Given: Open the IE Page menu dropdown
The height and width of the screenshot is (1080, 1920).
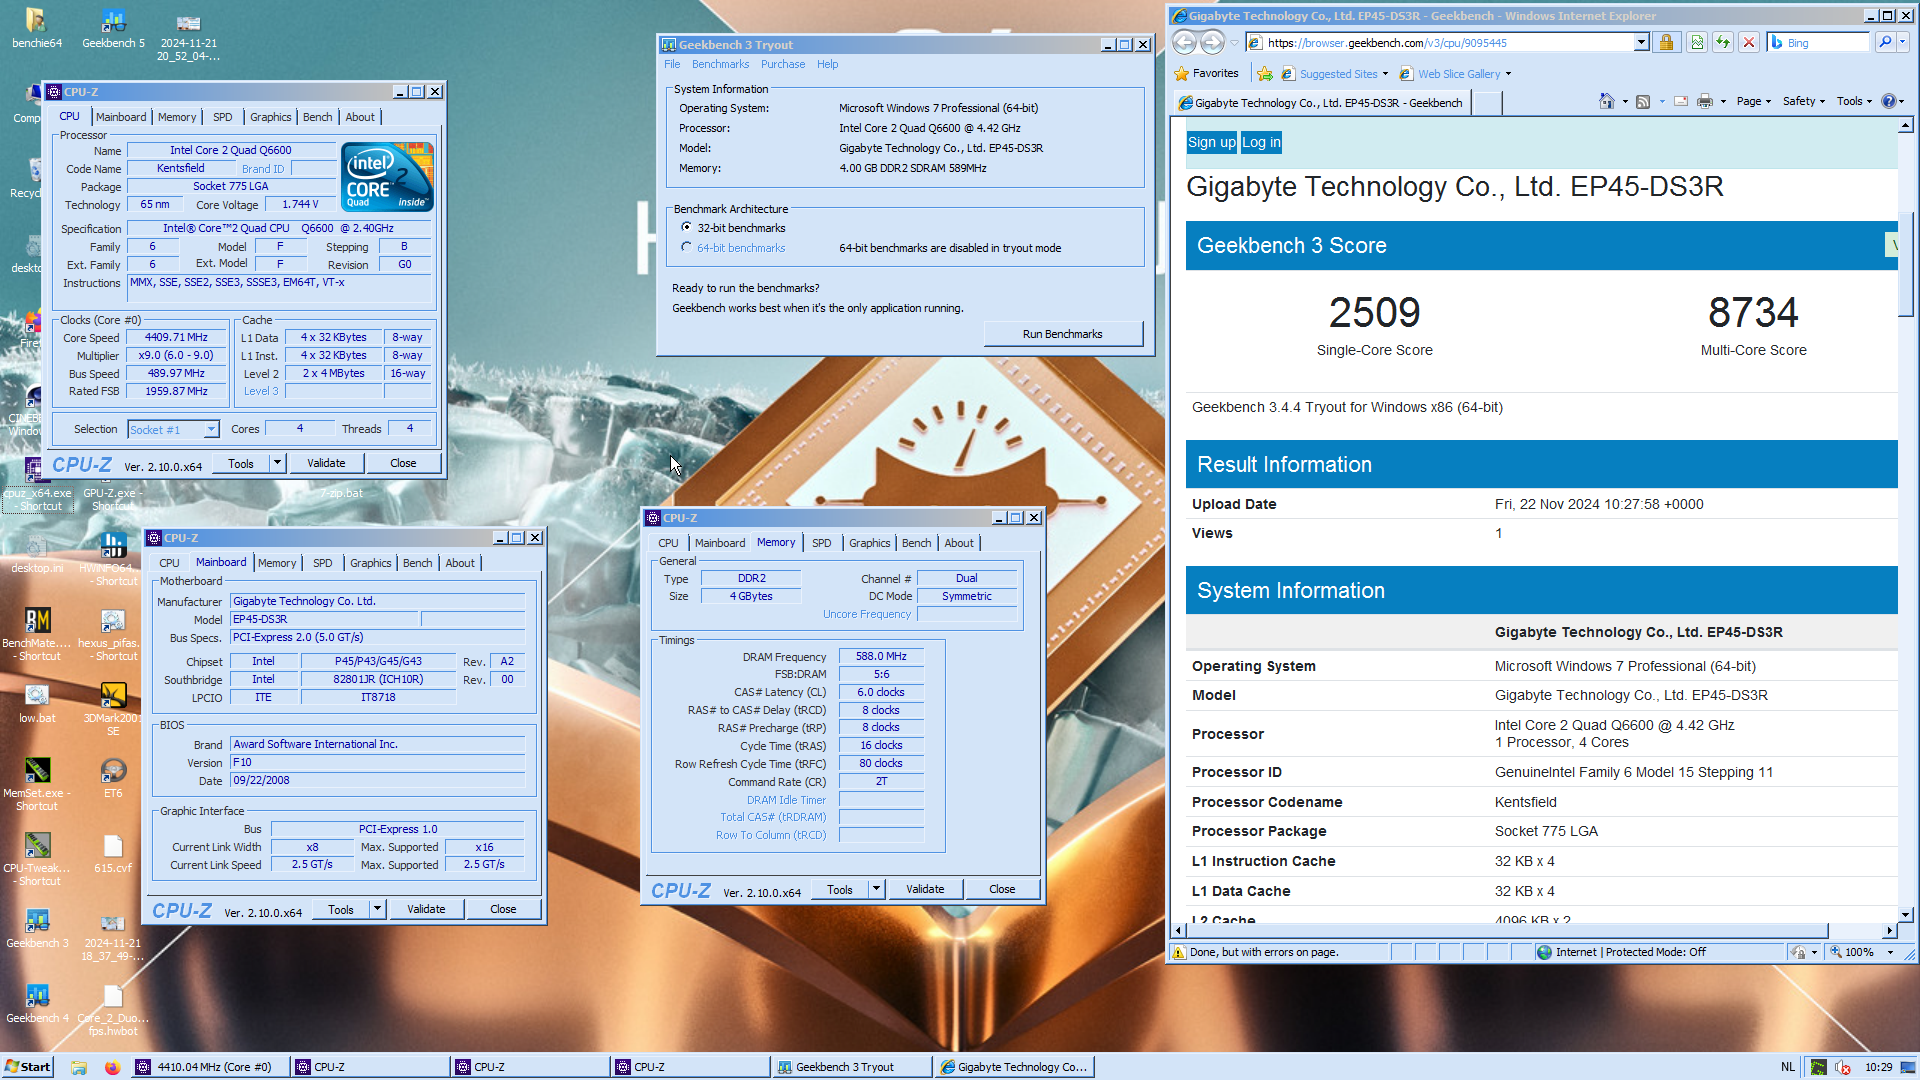Looking at the screenshot, I should coord(1753,101).
